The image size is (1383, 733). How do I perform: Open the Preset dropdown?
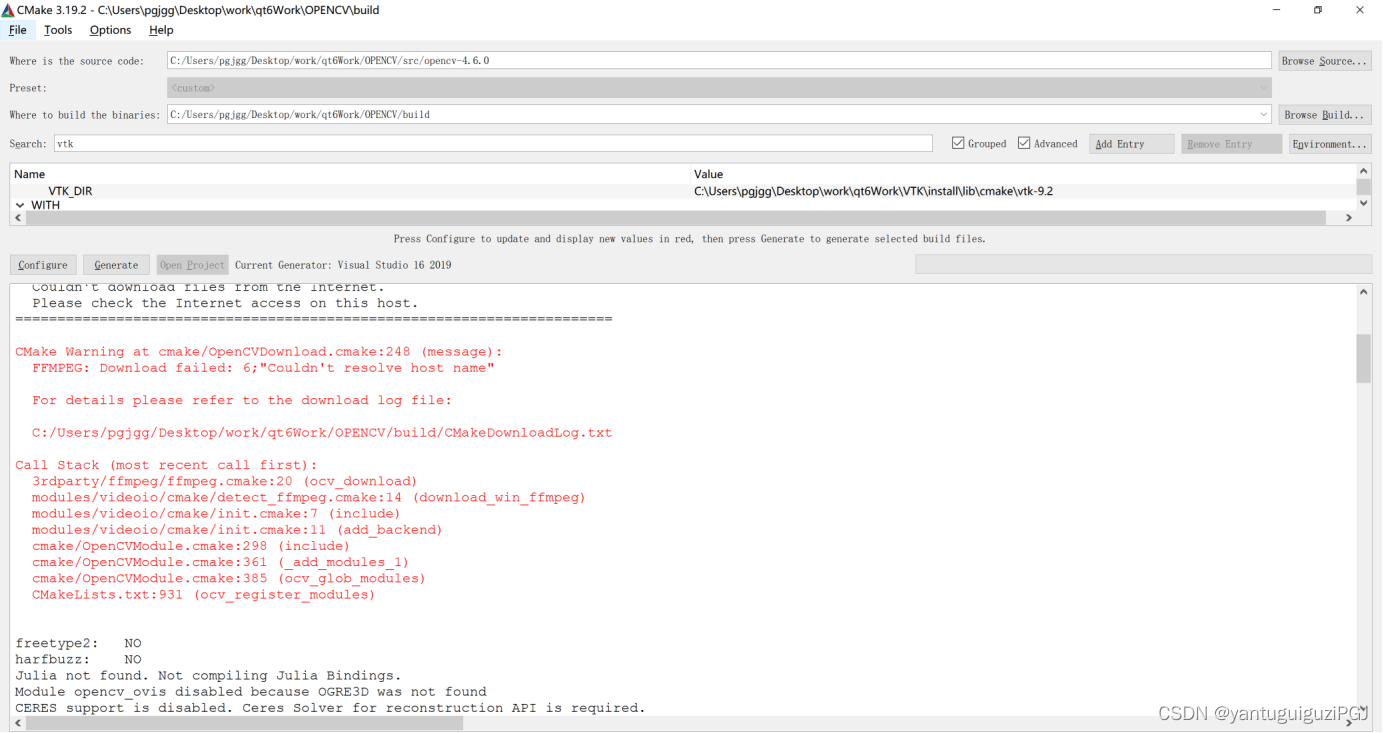click(1263, 87)
